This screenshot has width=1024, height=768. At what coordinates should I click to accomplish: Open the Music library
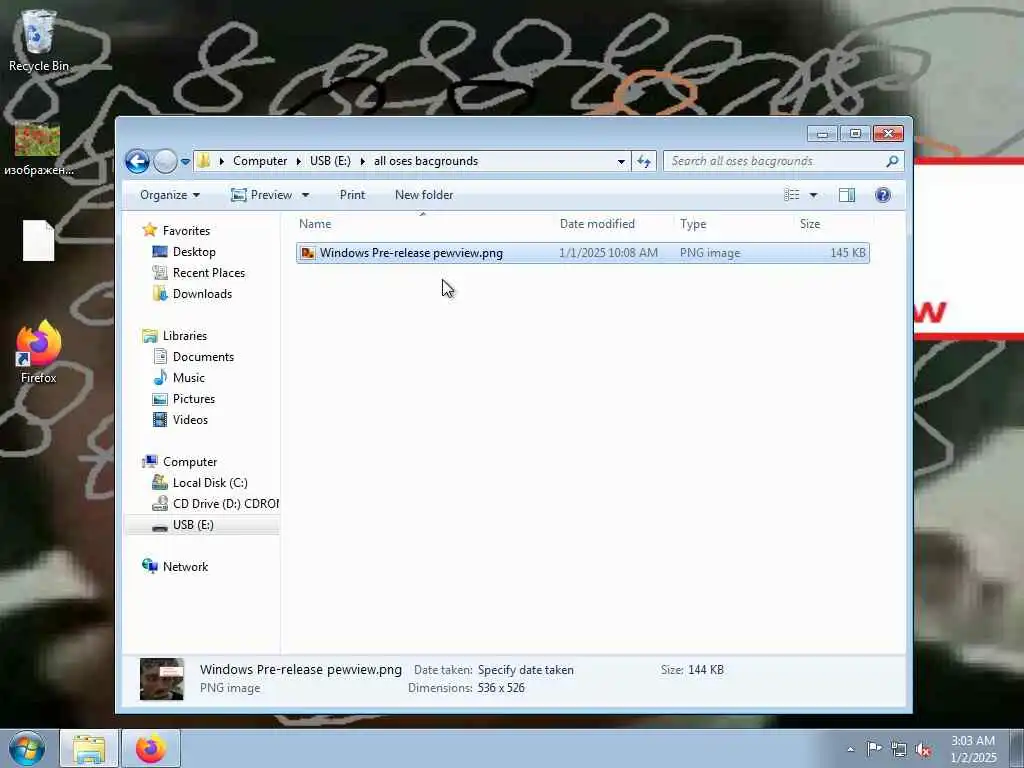point(189,377)
